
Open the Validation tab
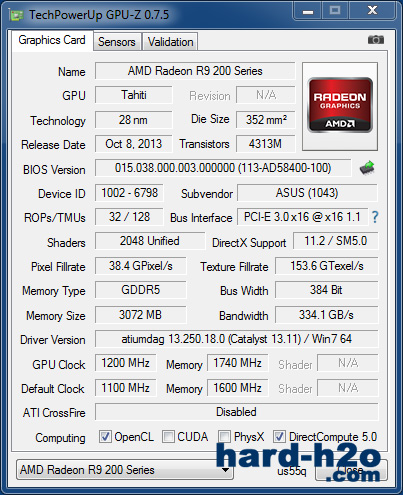(170, 42)
